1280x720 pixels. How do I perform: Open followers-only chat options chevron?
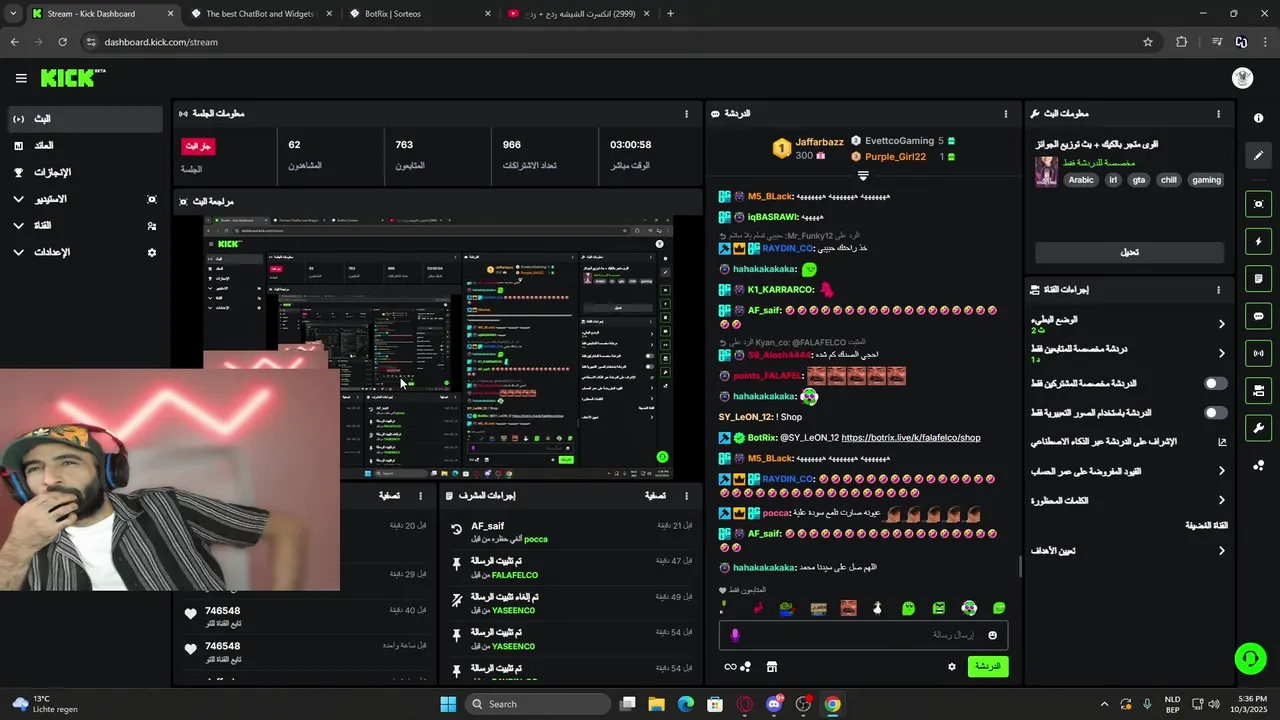1221,353
